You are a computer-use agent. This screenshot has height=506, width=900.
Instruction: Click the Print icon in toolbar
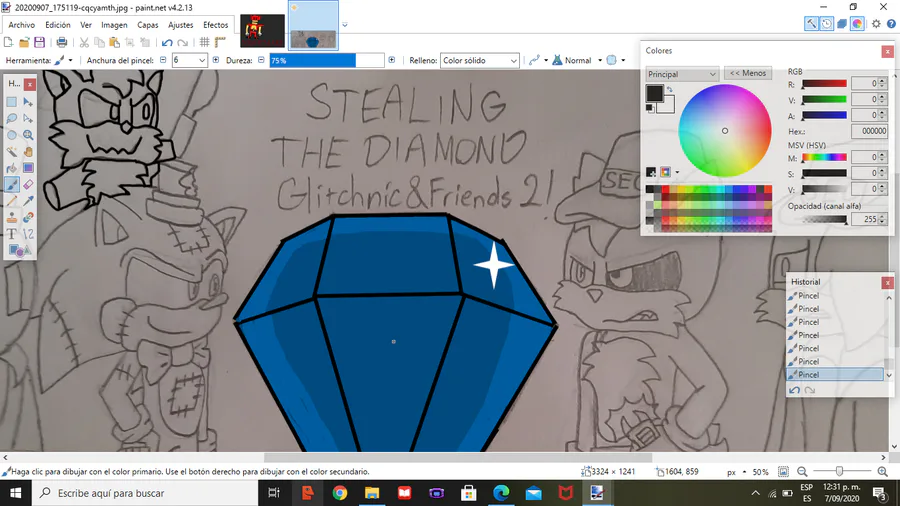(x=61, y=42)
